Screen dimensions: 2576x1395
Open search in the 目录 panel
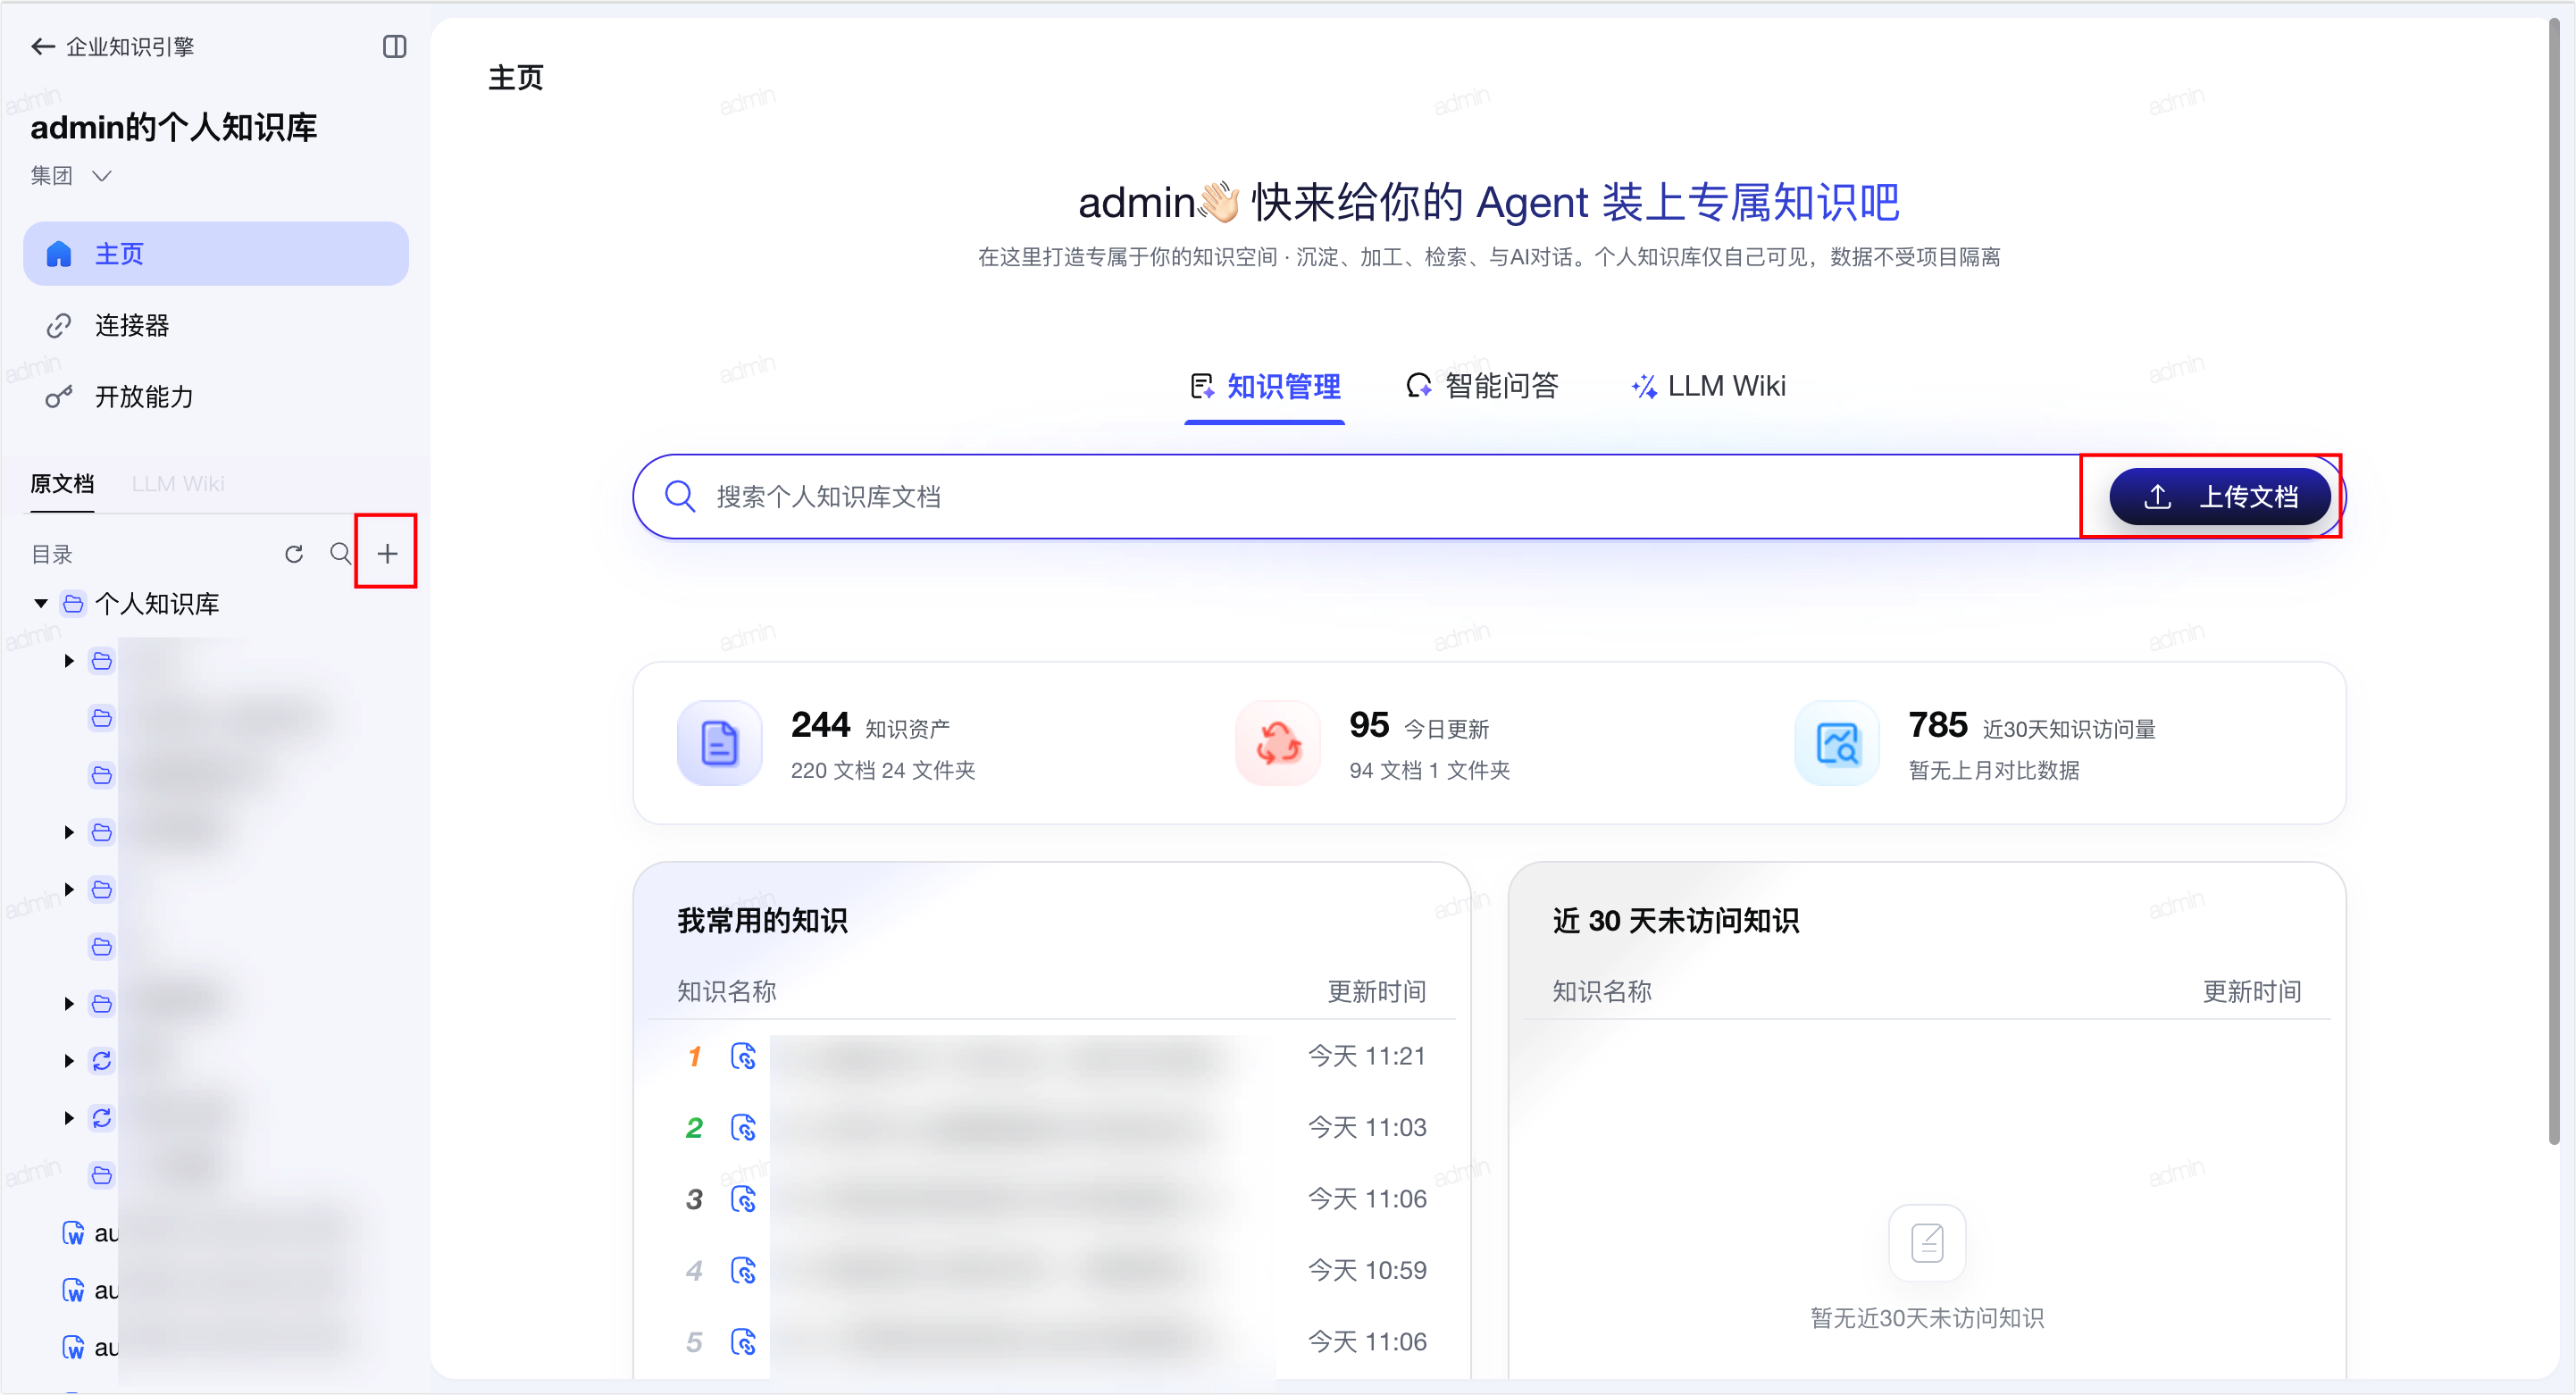click(x=341, y=553)
